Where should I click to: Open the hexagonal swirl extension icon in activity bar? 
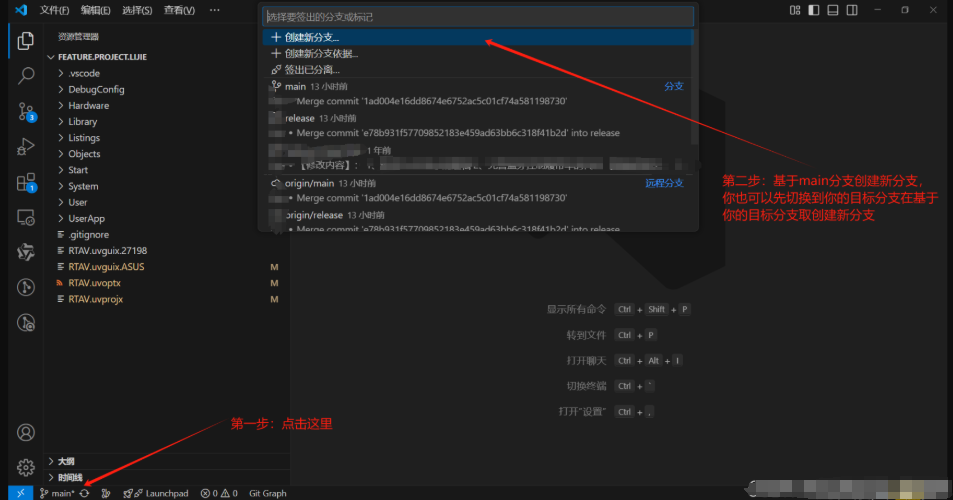[x=26, y=252]
